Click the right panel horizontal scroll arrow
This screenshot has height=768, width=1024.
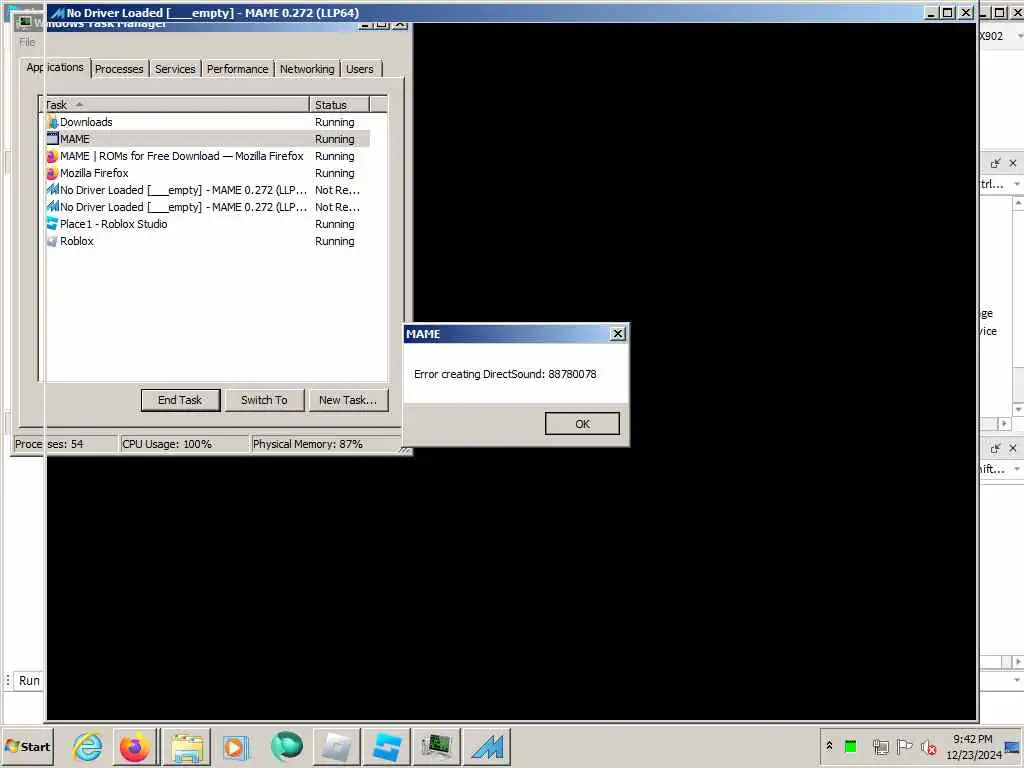pos(1003,424)
